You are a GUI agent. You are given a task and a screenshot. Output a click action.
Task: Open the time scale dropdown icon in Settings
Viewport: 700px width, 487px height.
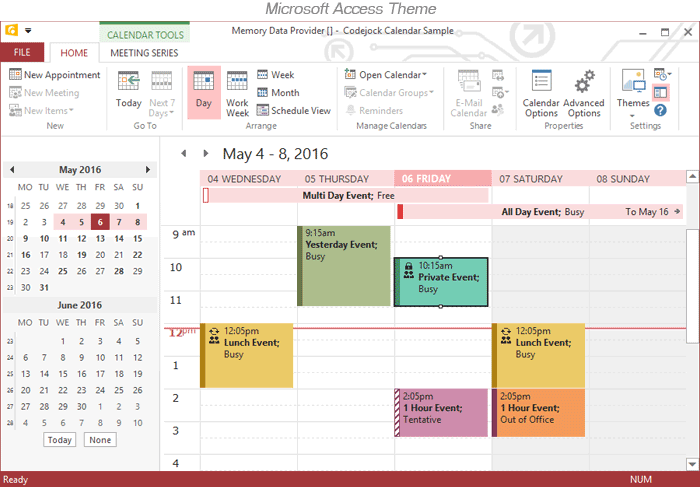tap(662, 74)
